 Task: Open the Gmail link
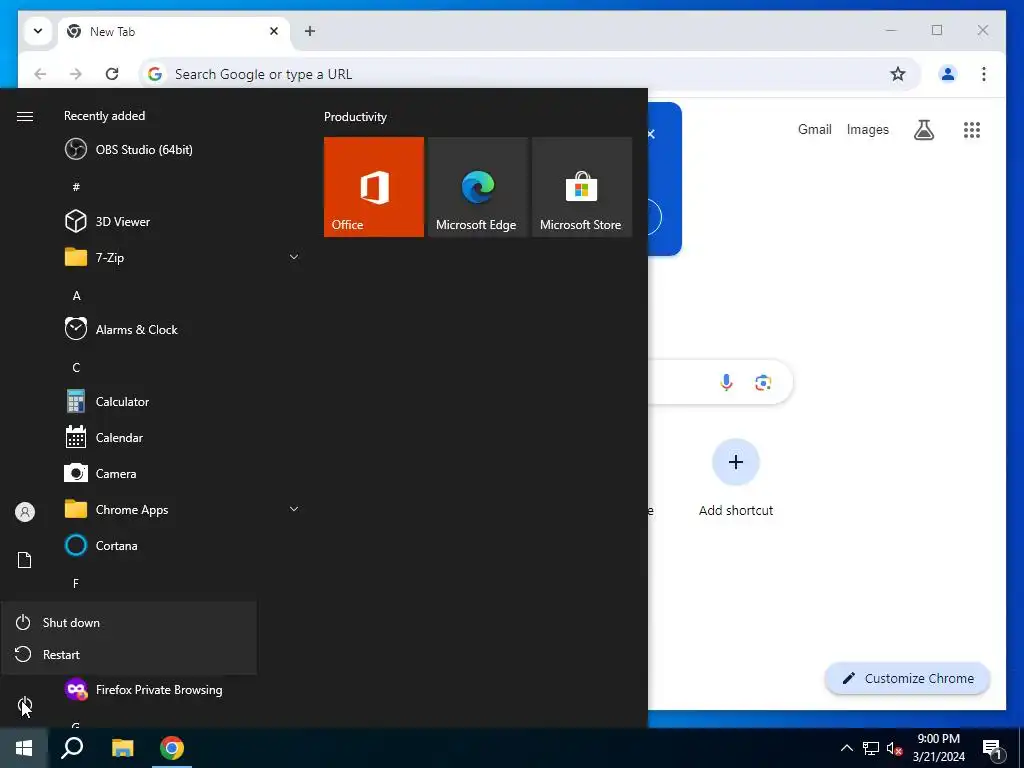(x=814, y=129)
